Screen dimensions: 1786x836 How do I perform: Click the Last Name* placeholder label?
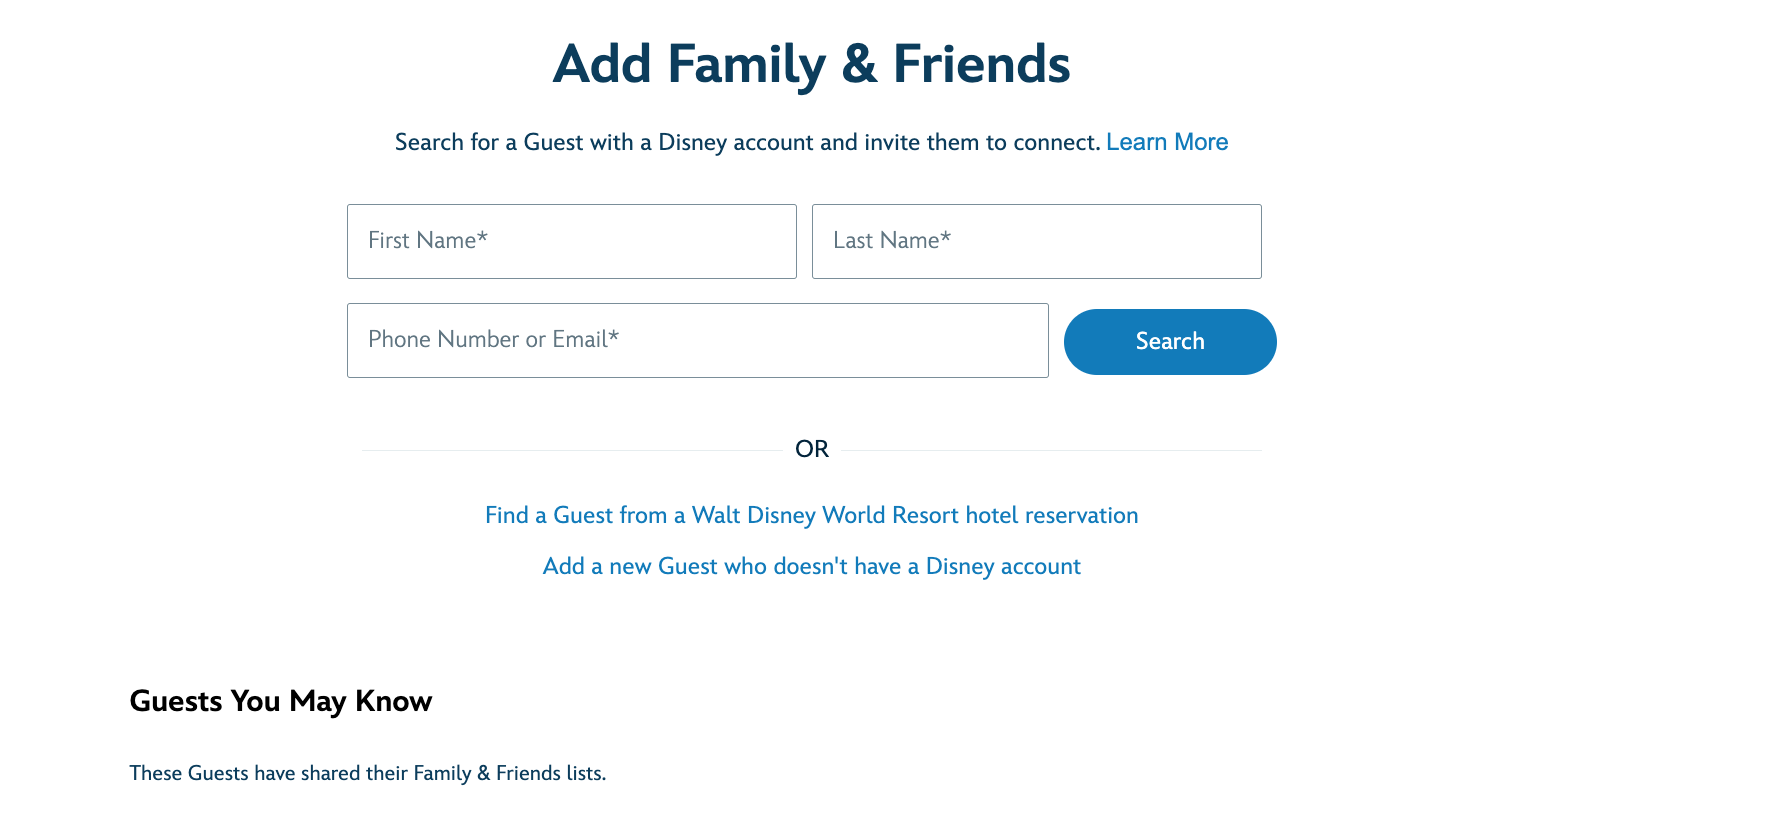pos(892,240)
